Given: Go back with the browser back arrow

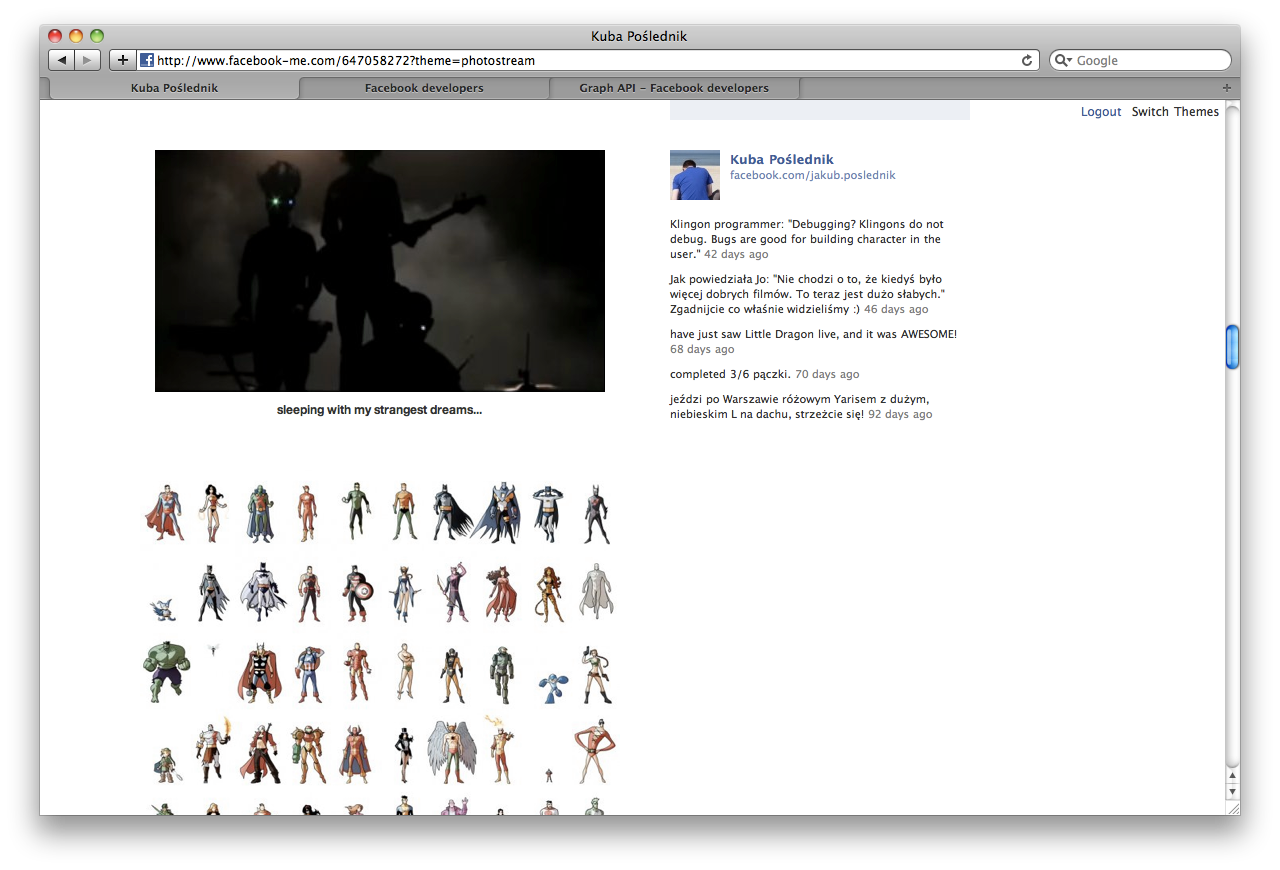Looking at the screenshot, I should (x=62, y=60).
